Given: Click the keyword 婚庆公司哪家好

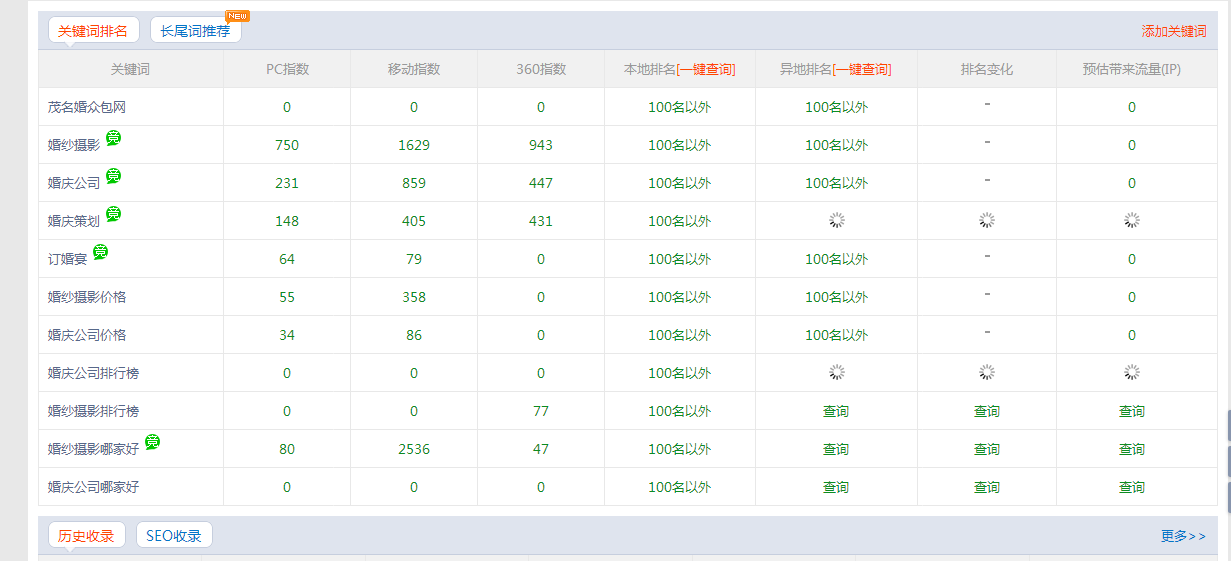Looking at the screenshot, I should [x=94, y=487].
